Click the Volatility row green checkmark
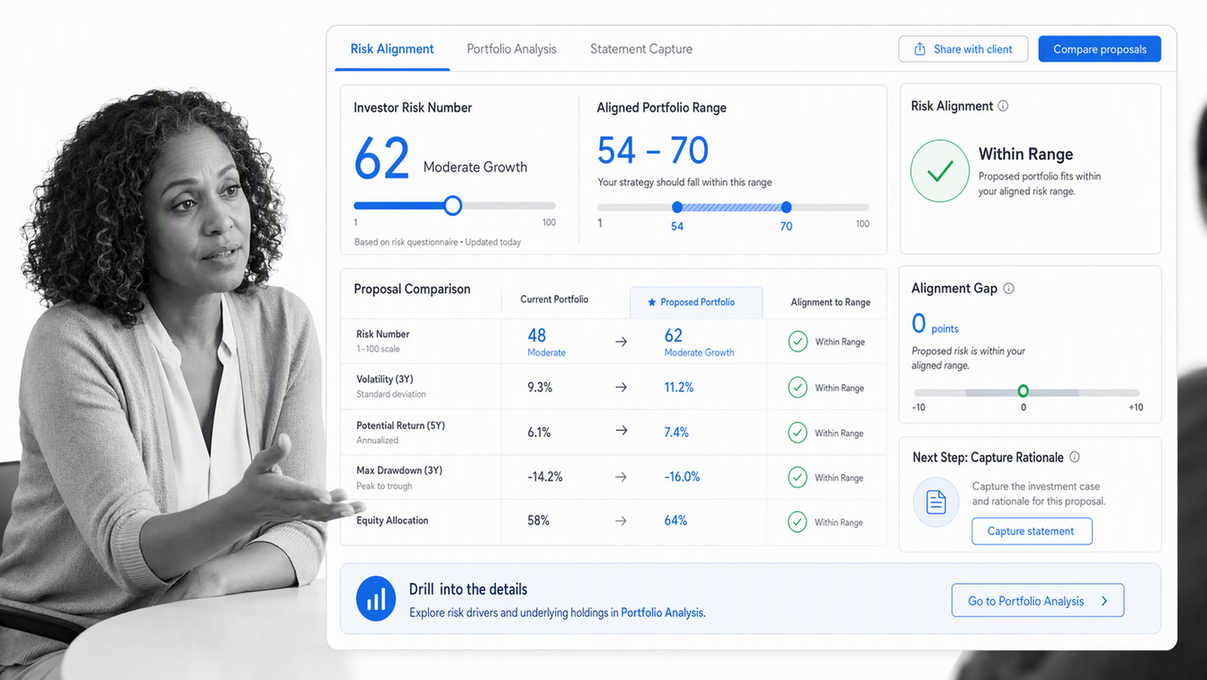 (x=797, y=387)
